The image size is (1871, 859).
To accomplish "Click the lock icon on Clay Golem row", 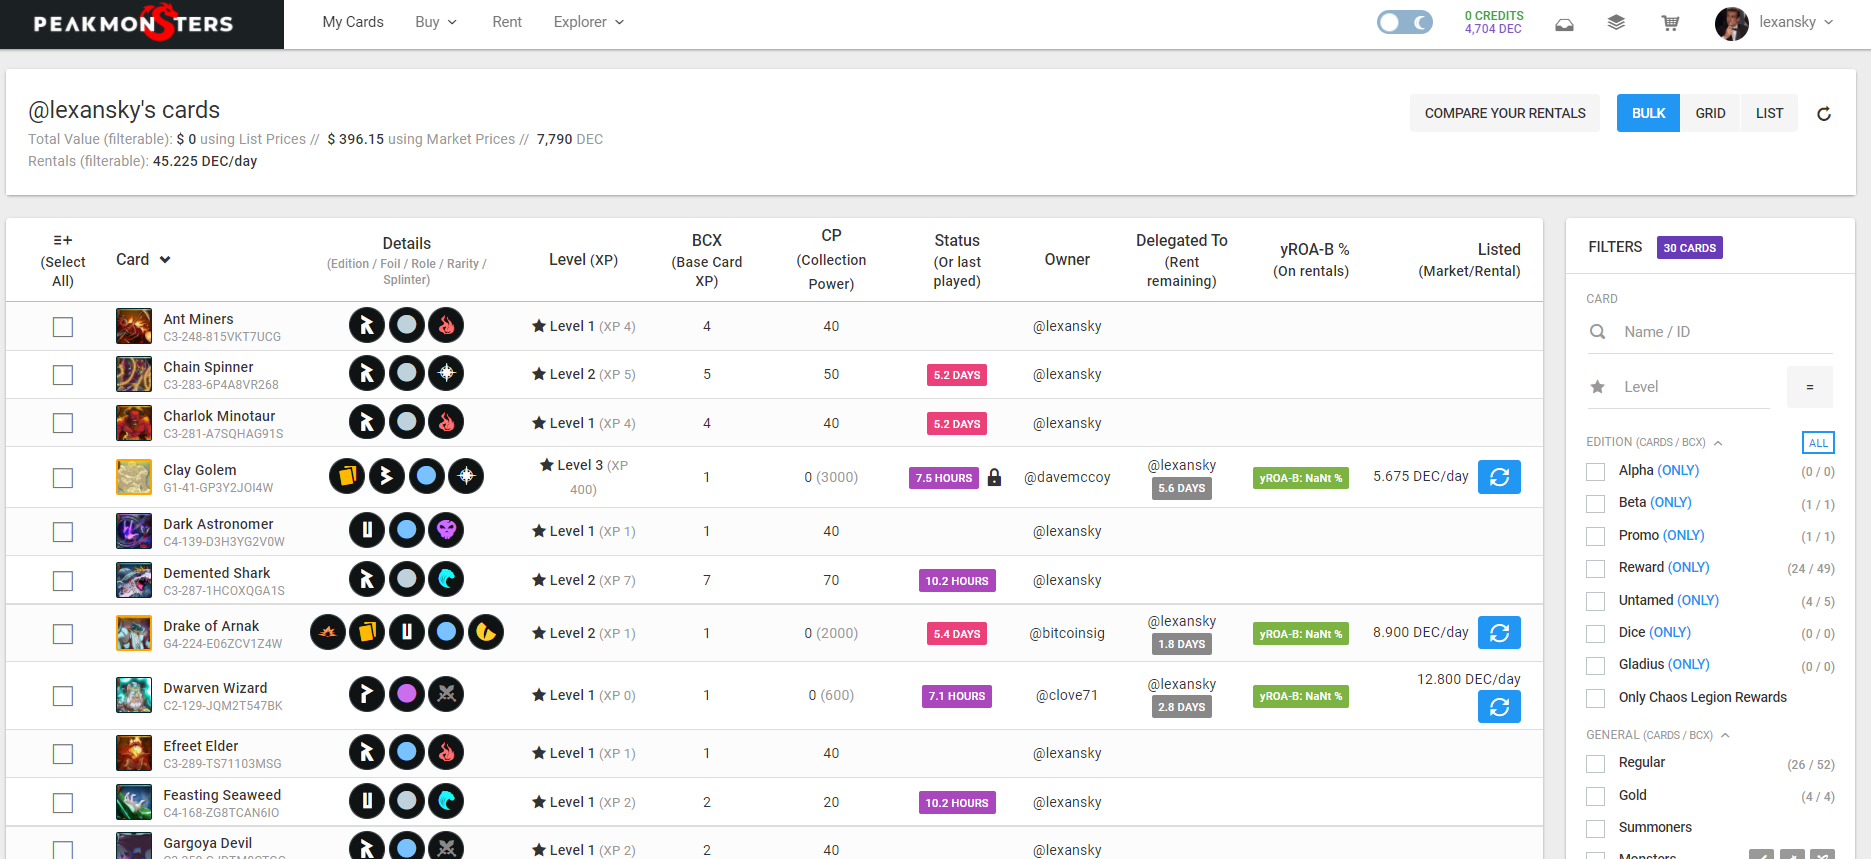I will (x=994, y=477).
